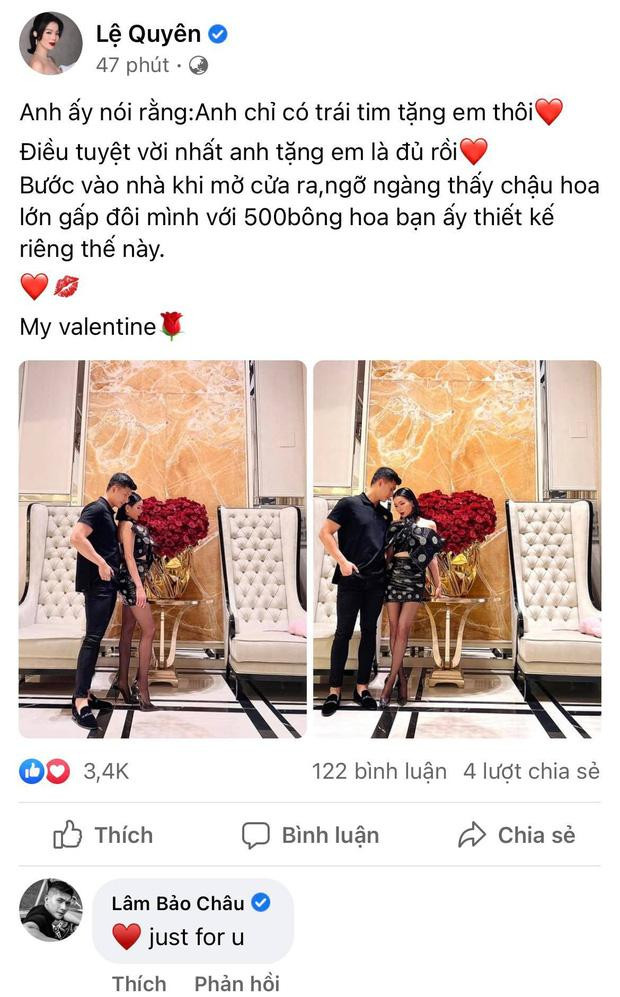This screenshot has width=620, height=997.
Task: Open Lệ Quyên's profile name link
Action: click(148, 34)
